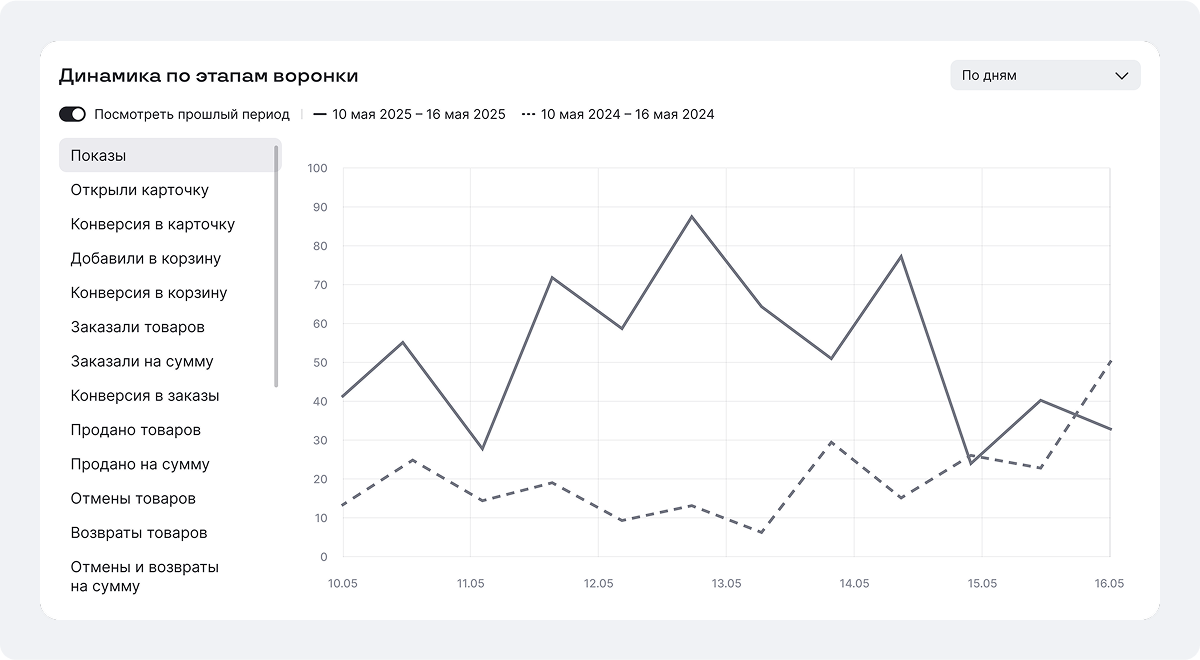The height and width of the screenshot is (660, 1200).
Task: Click the '100' y-axis value
Action: coord(318,168)
